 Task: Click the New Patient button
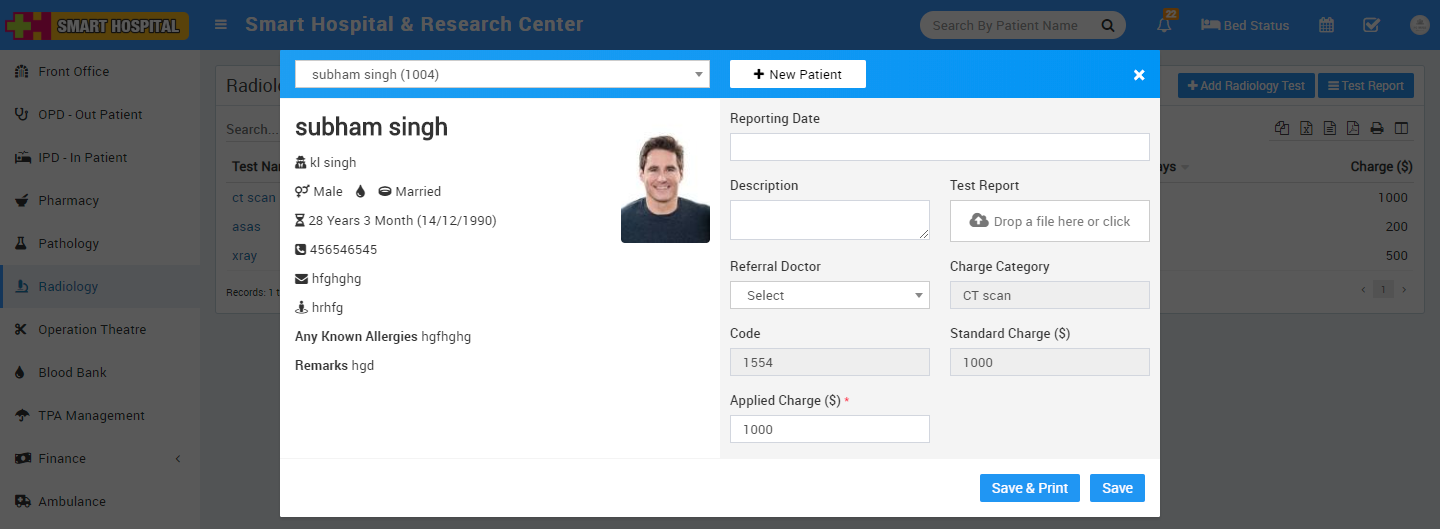coord(797,74)
